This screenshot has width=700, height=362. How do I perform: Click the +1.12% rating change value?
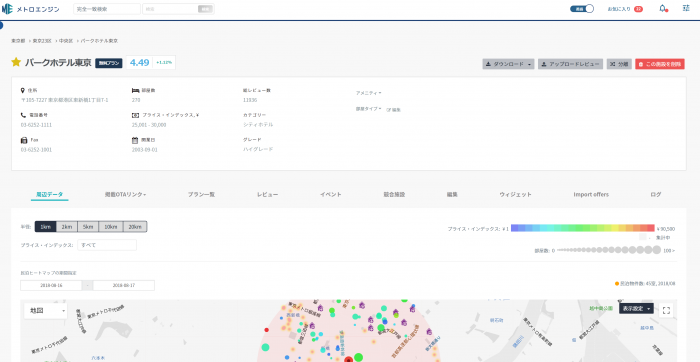[164, 63]
